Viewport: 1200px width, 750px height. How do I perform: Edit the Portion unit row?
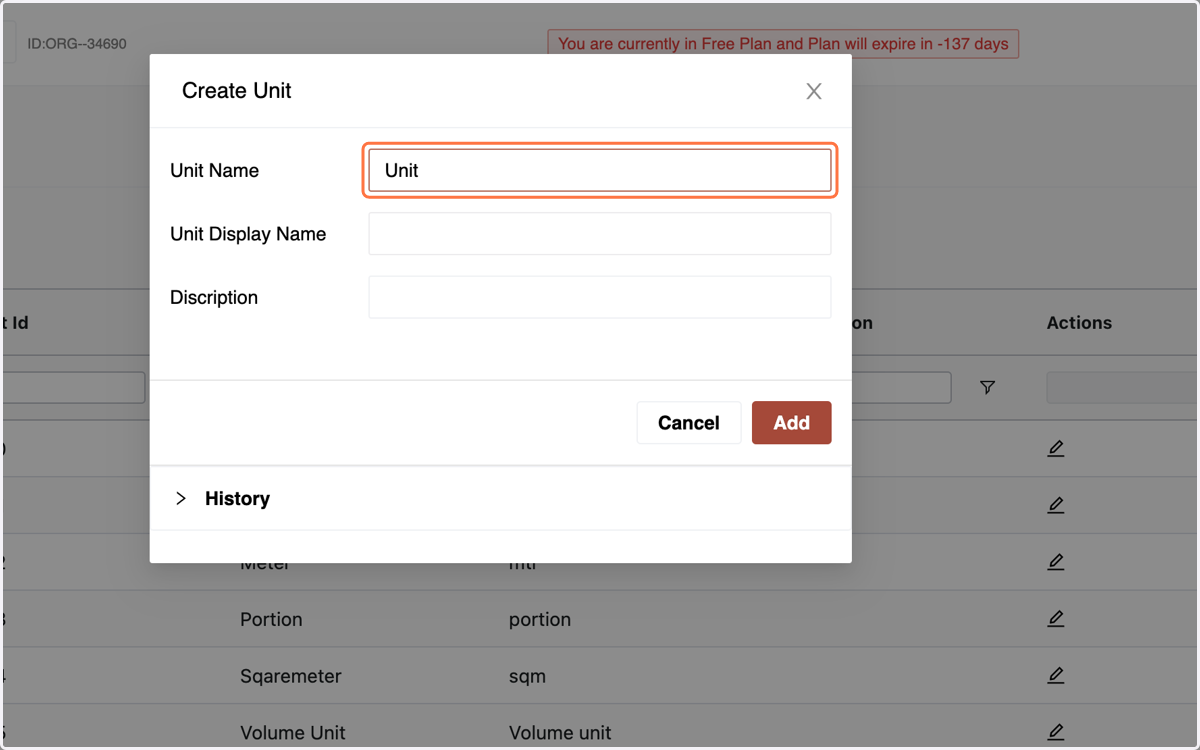coord(1055,619)
